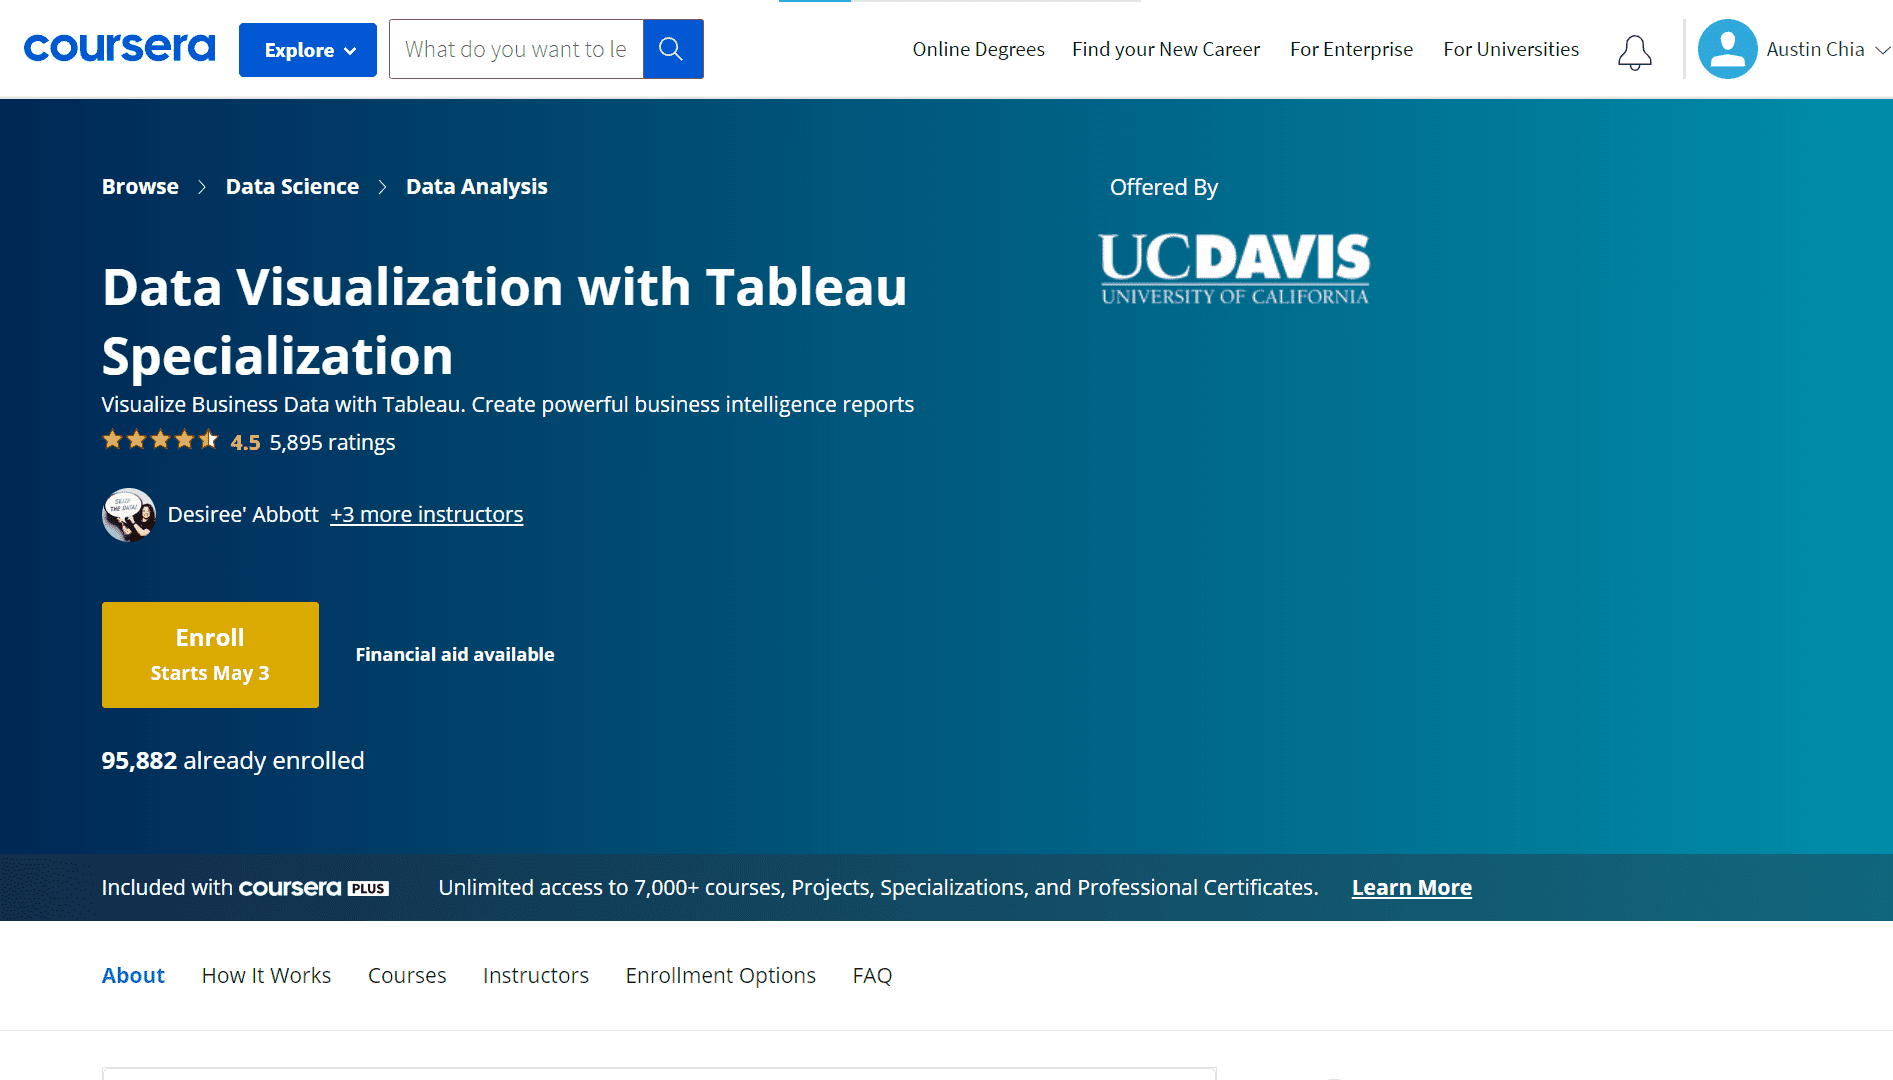The height and width of the screenshot is (1080, 1893).
Task: Click the Coursera logo
Action: coord(119,47)
